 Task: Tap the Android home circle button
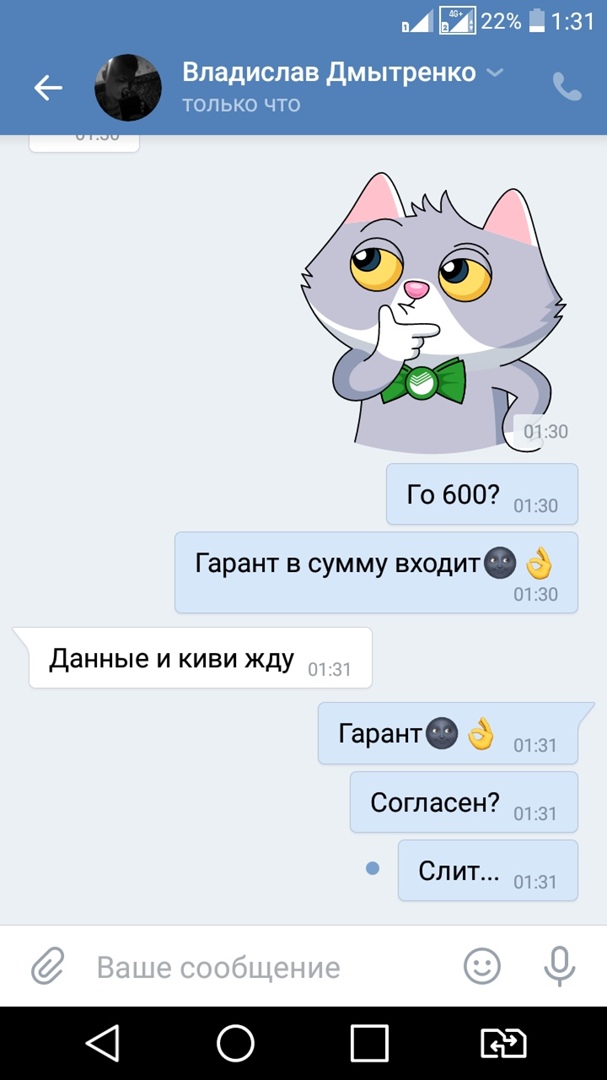coord(236,1043)
